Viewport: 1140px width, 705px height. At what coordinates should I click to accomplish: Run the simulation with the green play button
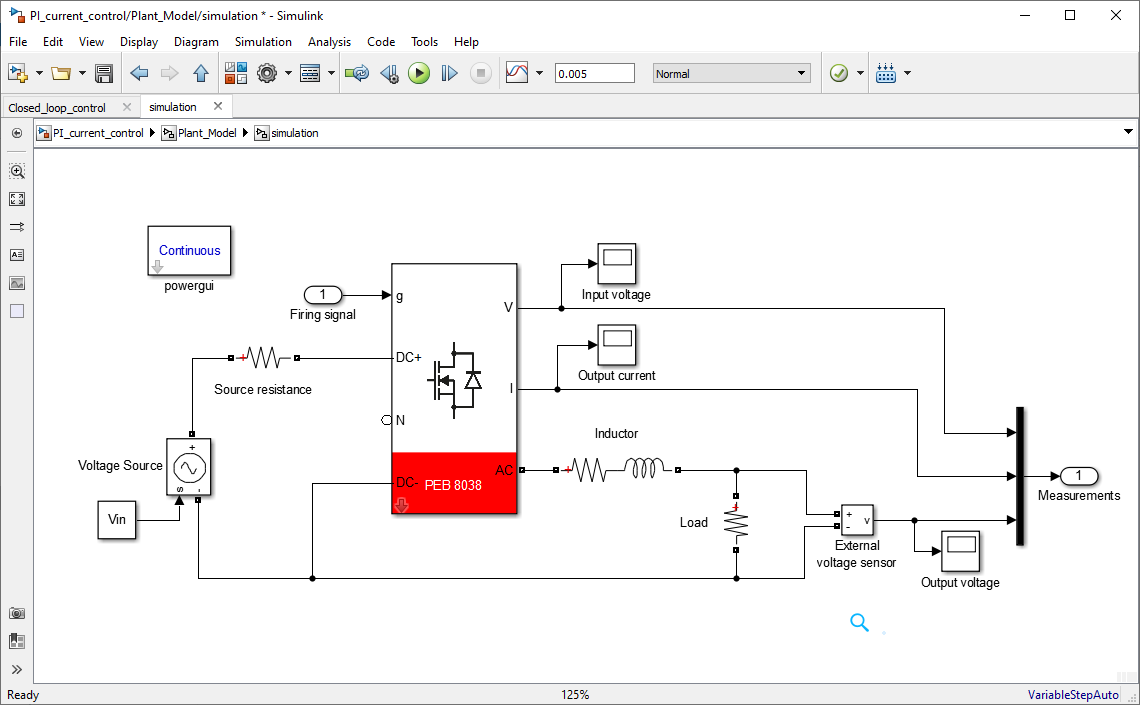[419, 73]
